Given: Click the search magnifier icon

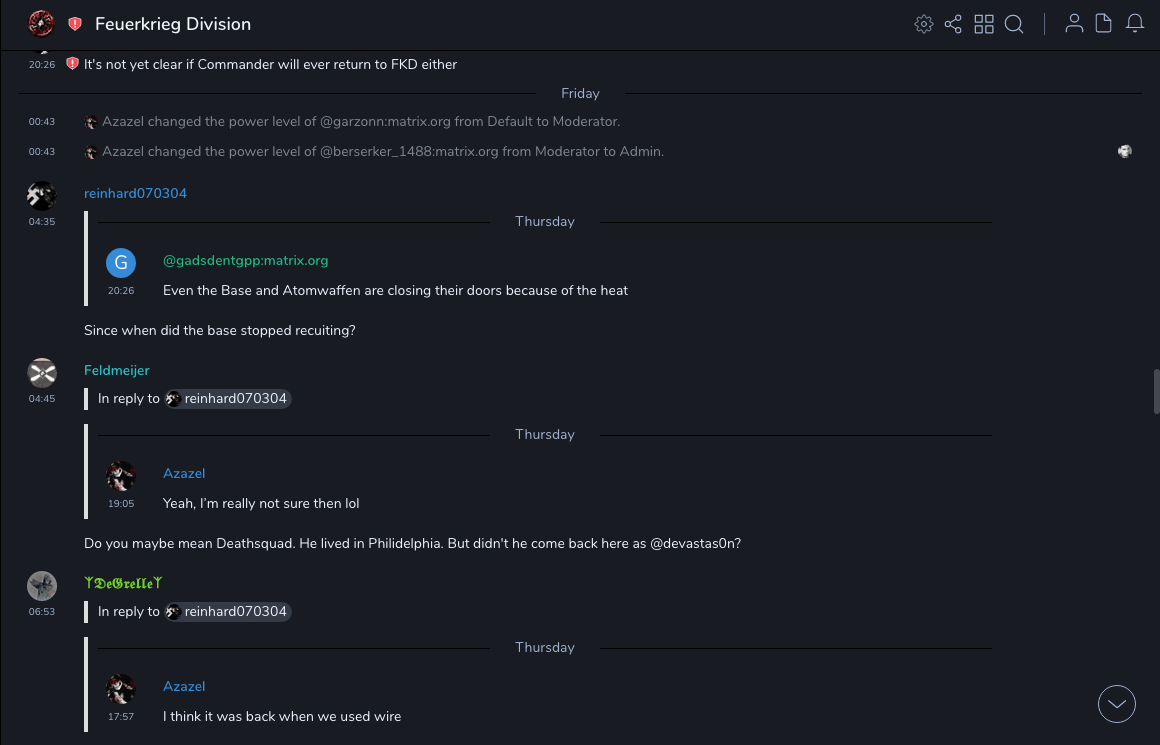Looking at the screenshot, I should (x=1014, y=24).
